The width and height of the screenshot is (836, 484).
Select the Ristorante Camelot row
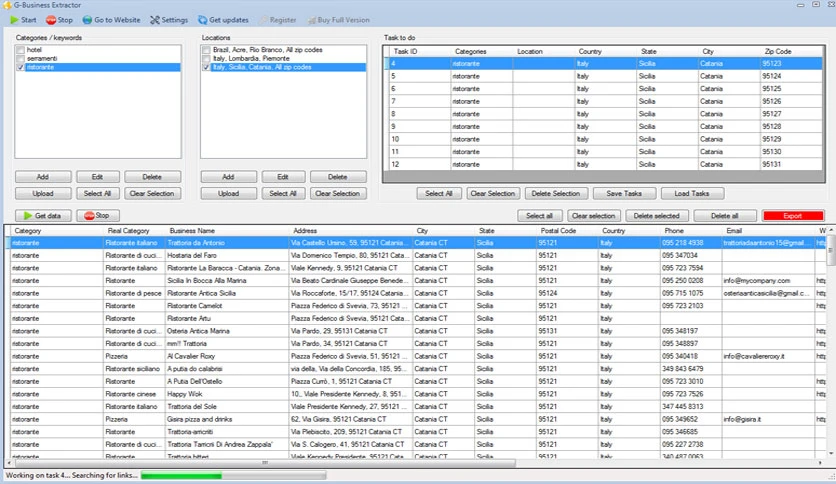click(x=417, y=306)
